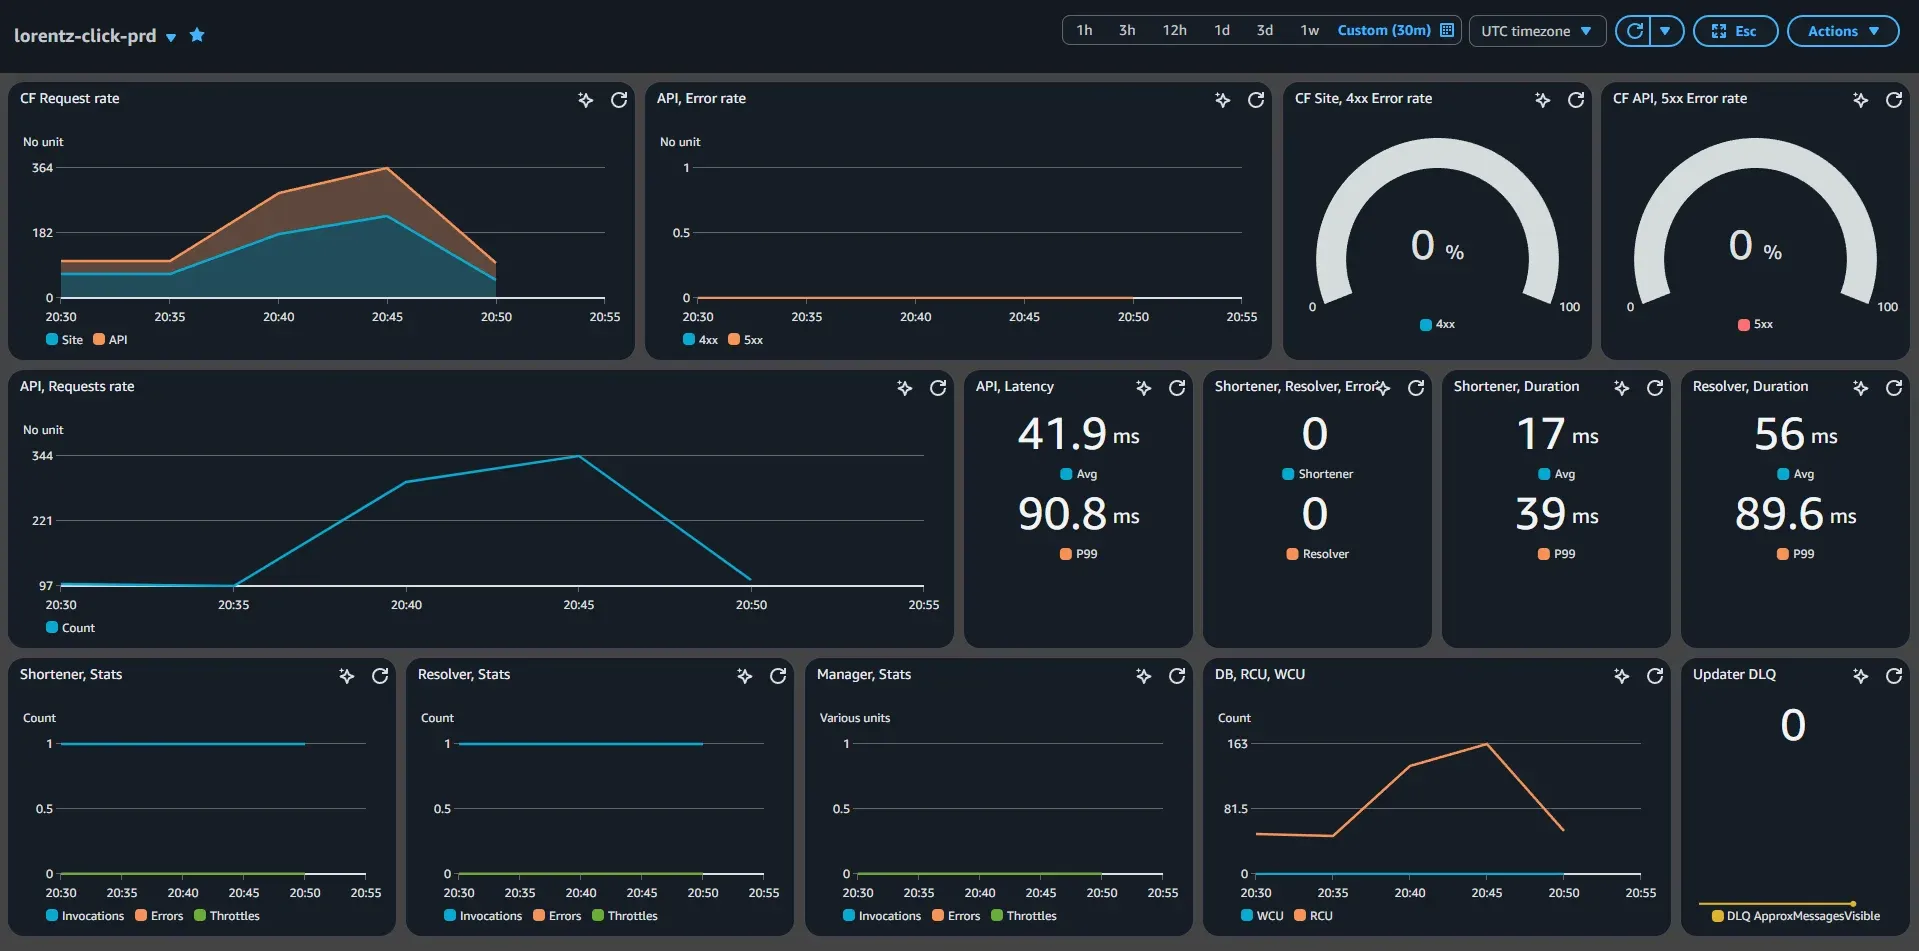Toggle 5xx series in API, Error rate legend
The height and width of the screenshot is (951, 1919).
pyautogui.click(x=745, y=340)
